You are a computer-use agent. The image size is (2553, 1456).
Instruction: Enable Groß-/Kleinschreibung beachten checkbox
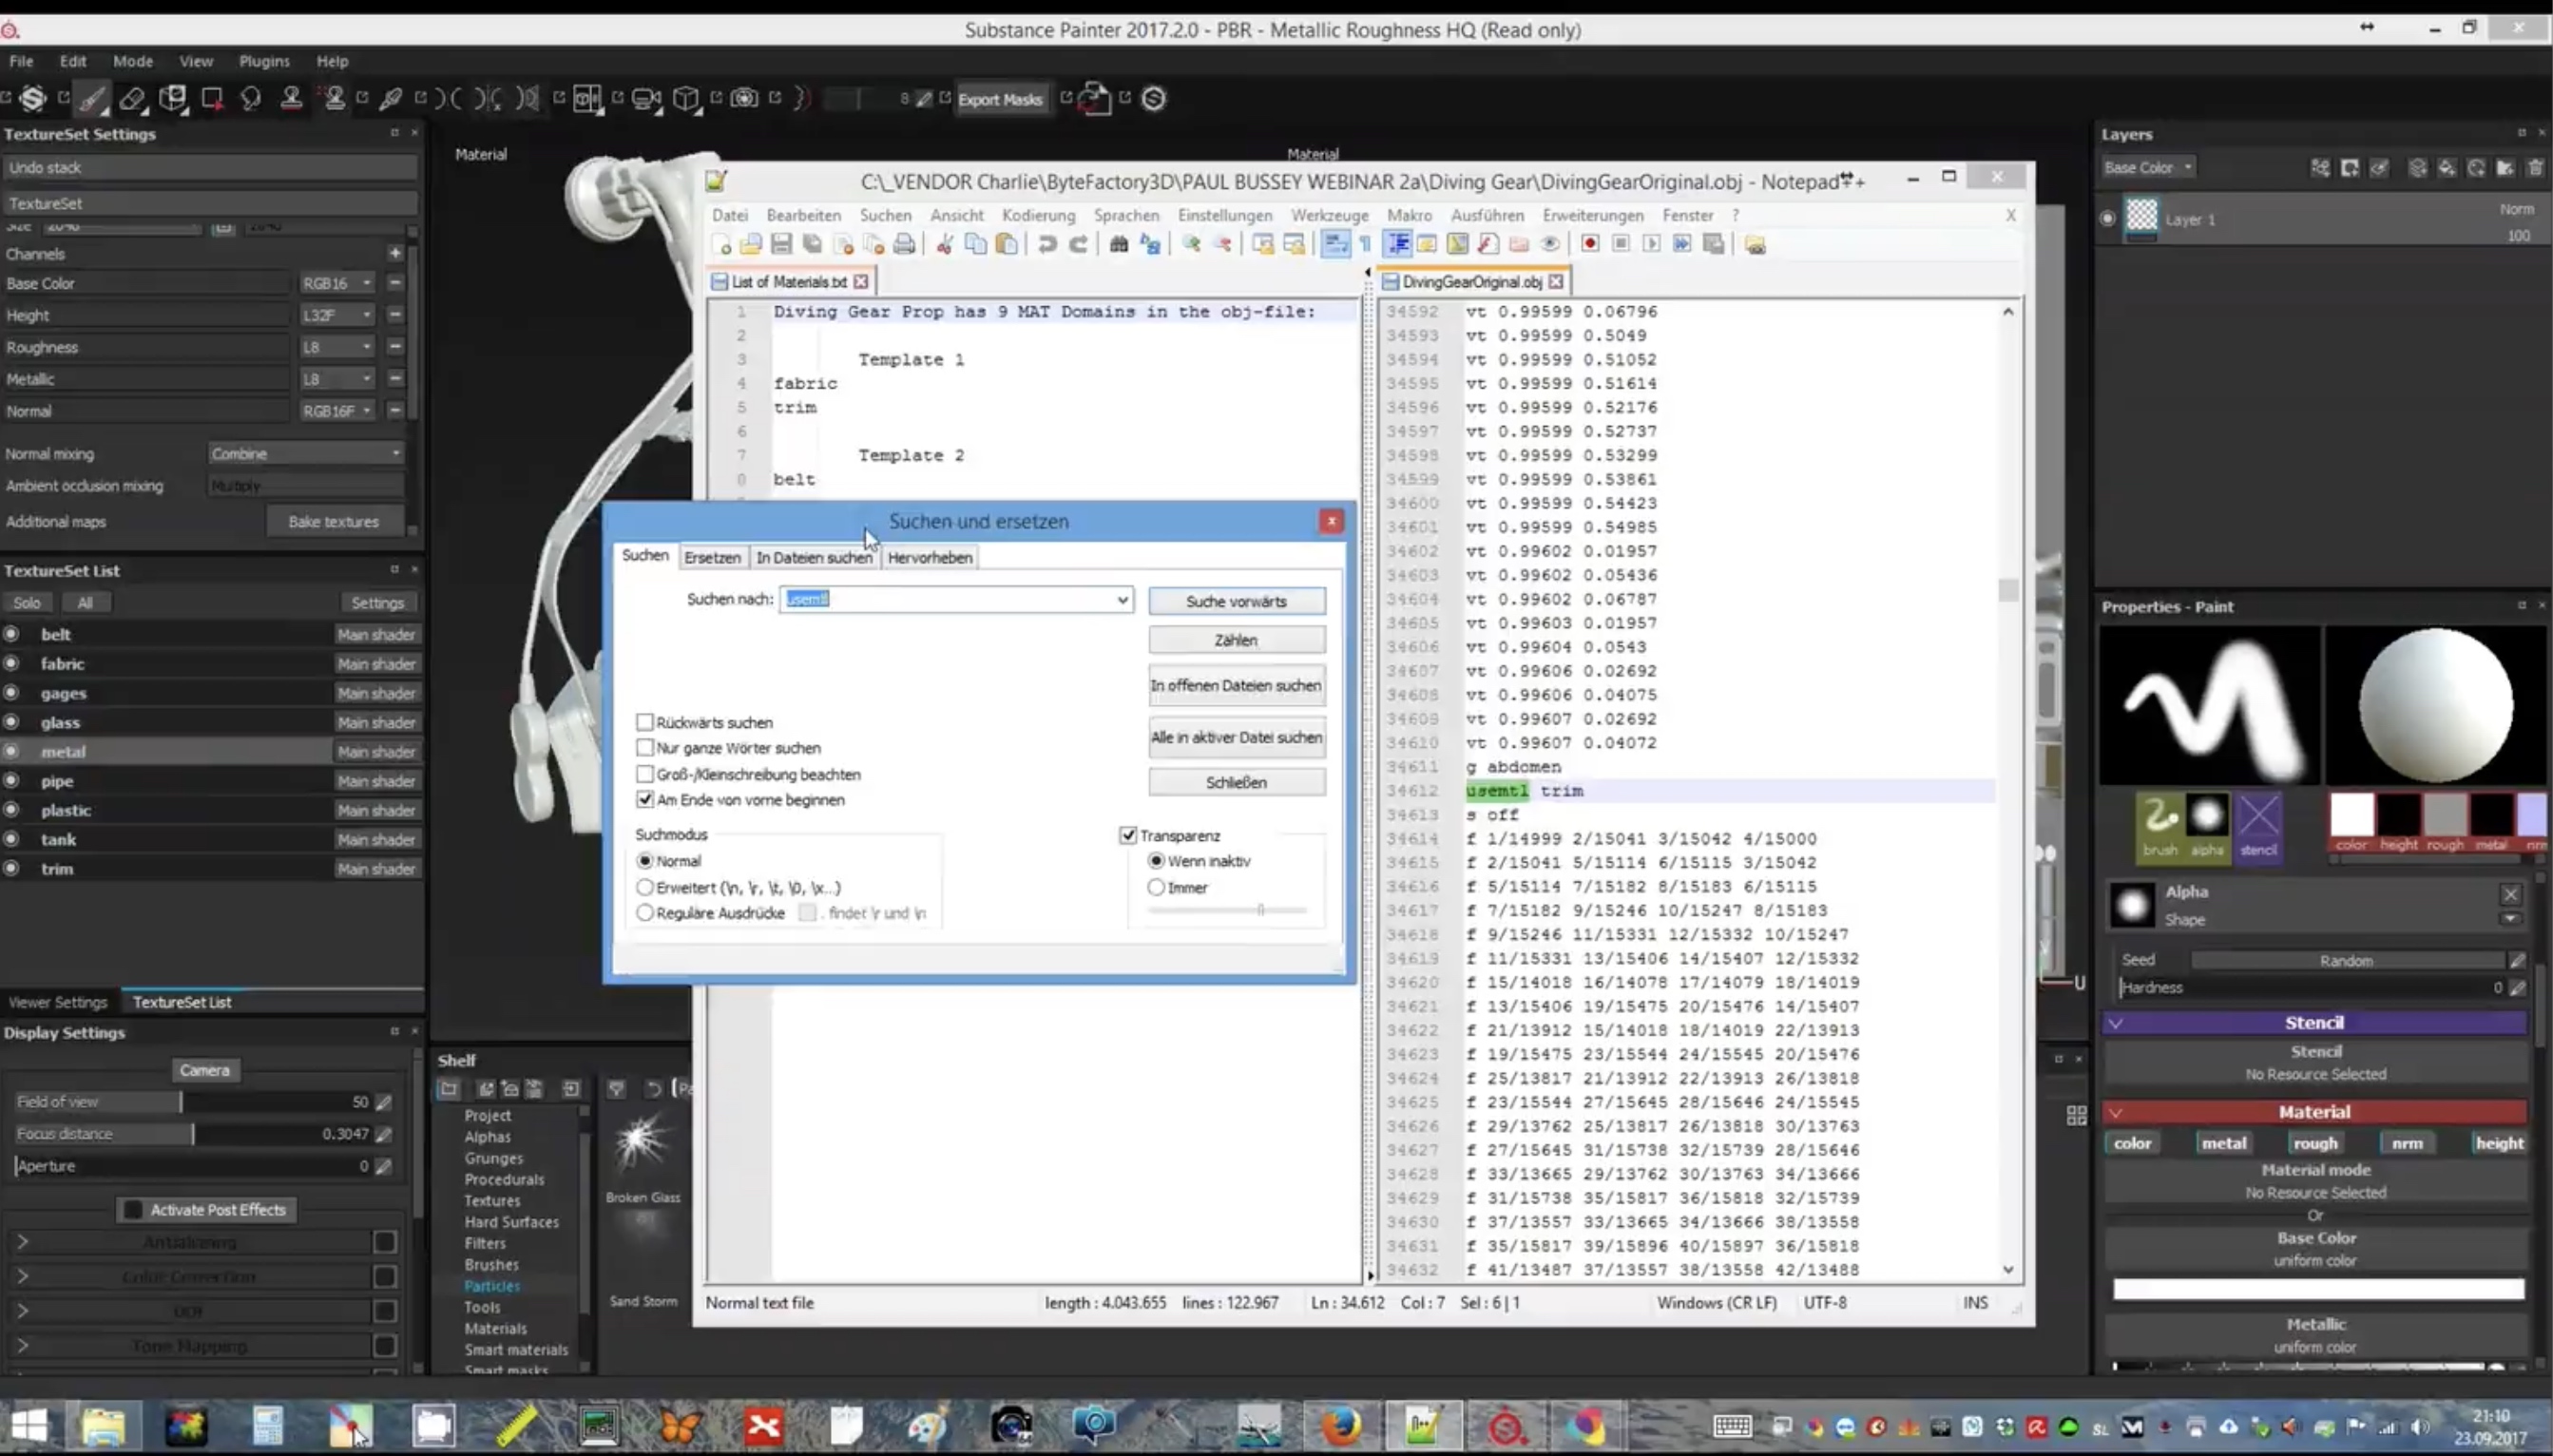(x=645, y=774)
